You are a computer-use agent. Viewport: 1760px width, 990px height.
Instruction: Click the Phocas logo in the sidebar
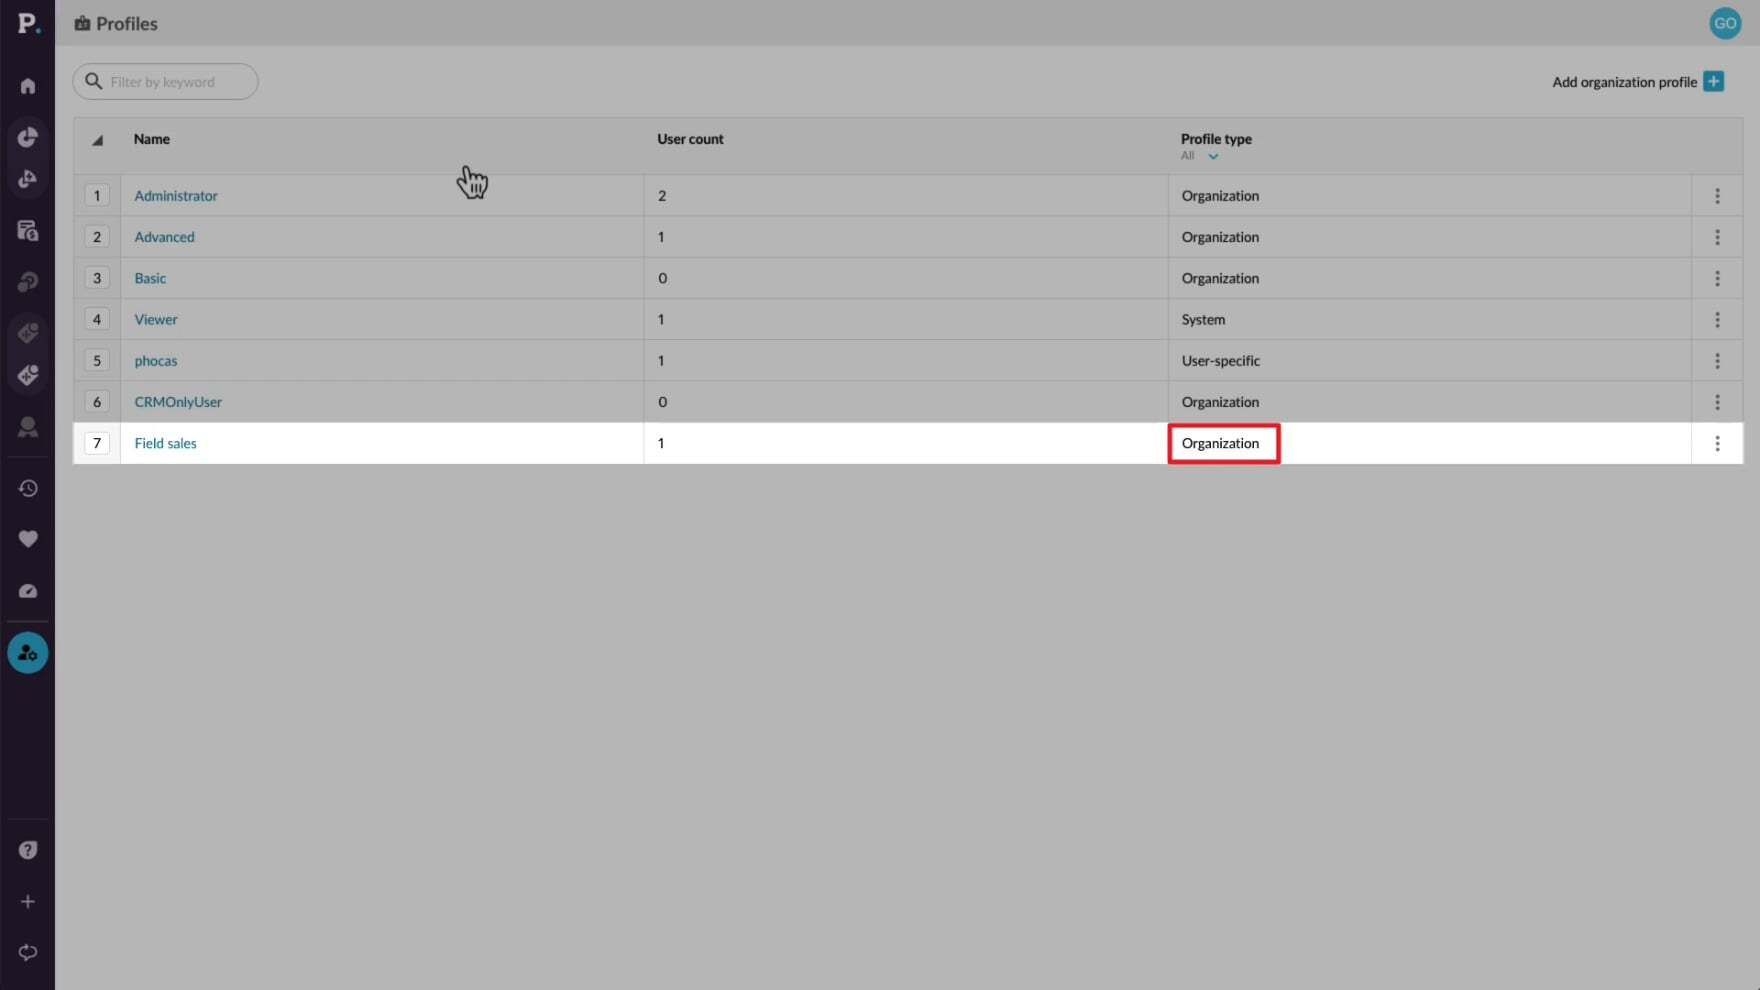click(28, 23)
